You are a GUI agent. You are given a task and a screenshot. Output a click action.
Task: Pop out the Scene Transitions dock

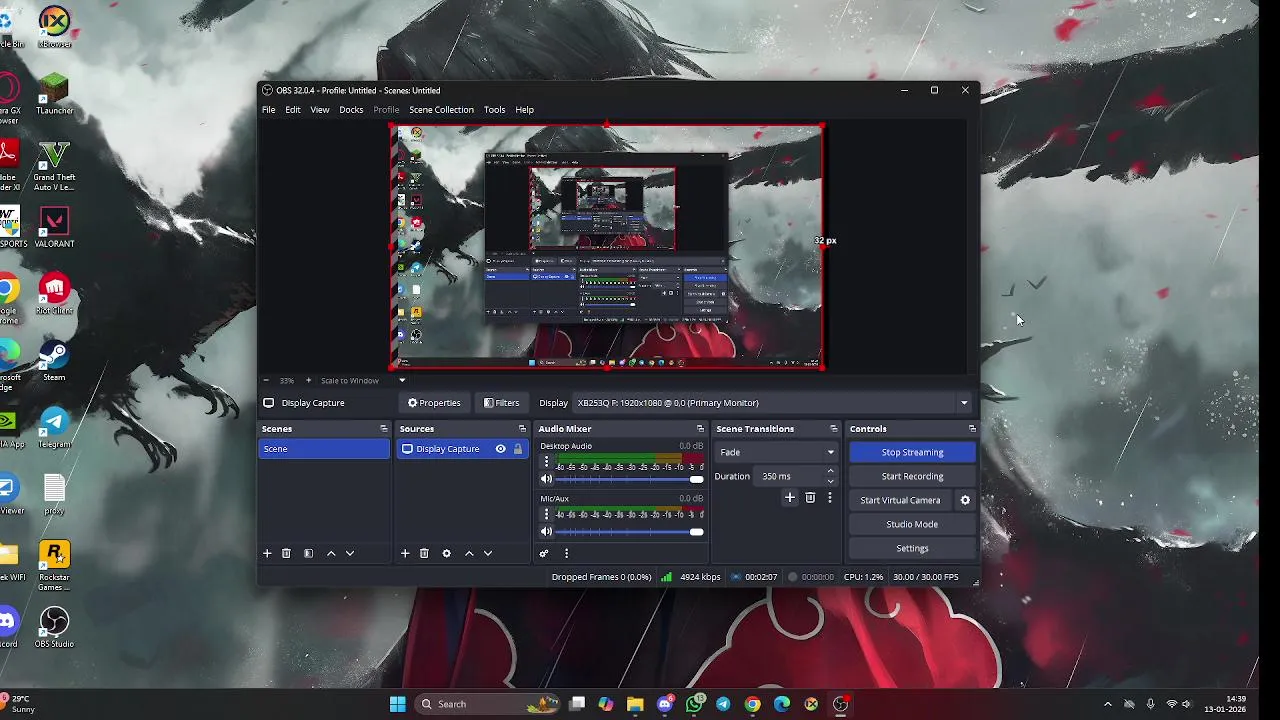pyautogui.click(x=833, y=429)
